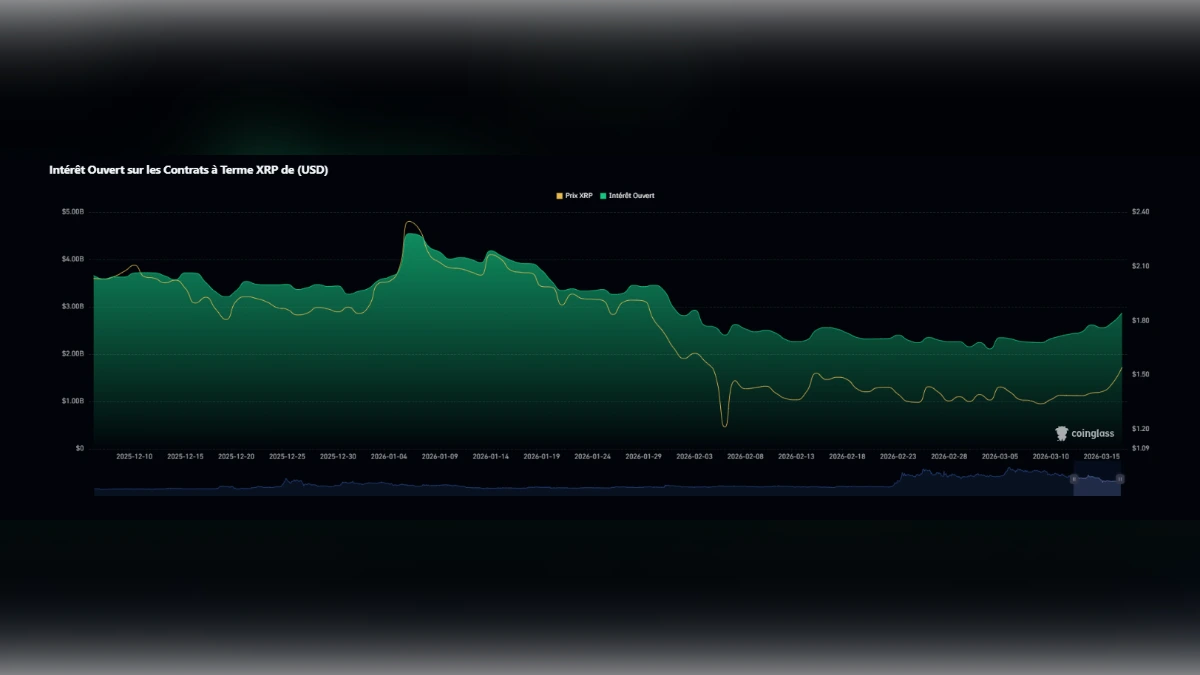Click the coinglass owl logo icon
1200x675 pixels.
click(x=1060, y=433)
